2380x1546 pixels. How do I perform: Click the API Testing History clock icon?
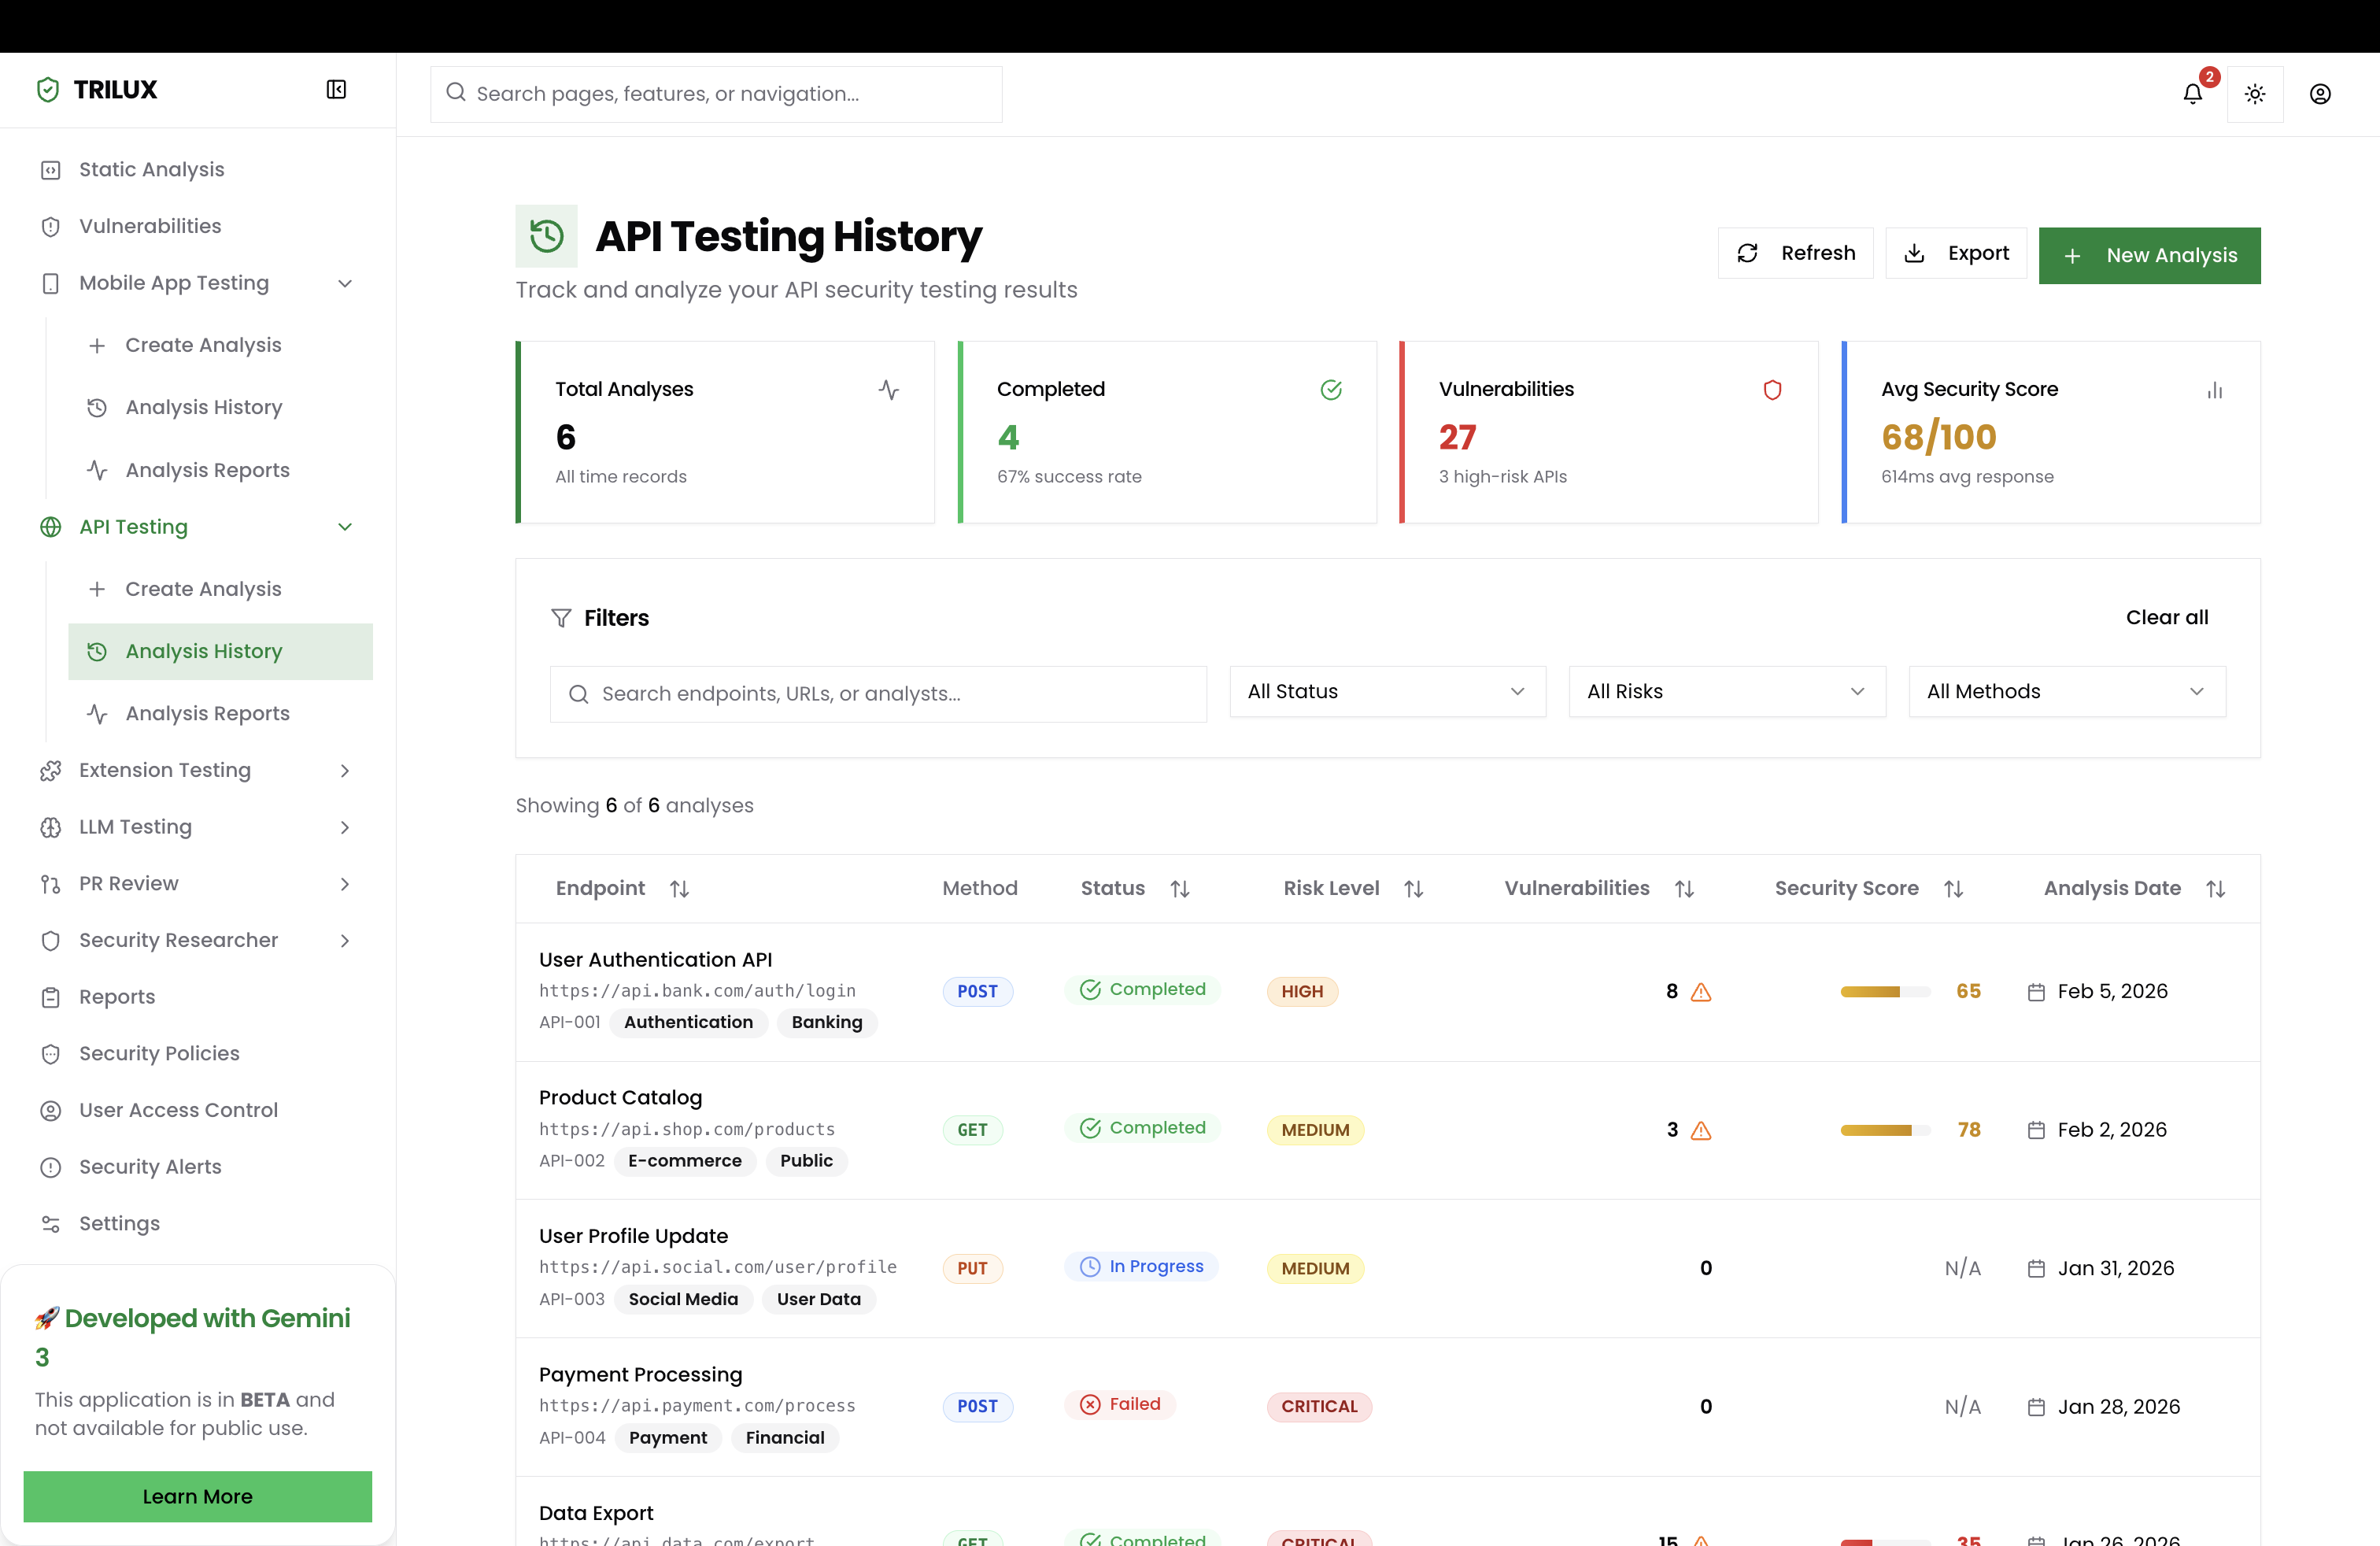pos(546,237)
